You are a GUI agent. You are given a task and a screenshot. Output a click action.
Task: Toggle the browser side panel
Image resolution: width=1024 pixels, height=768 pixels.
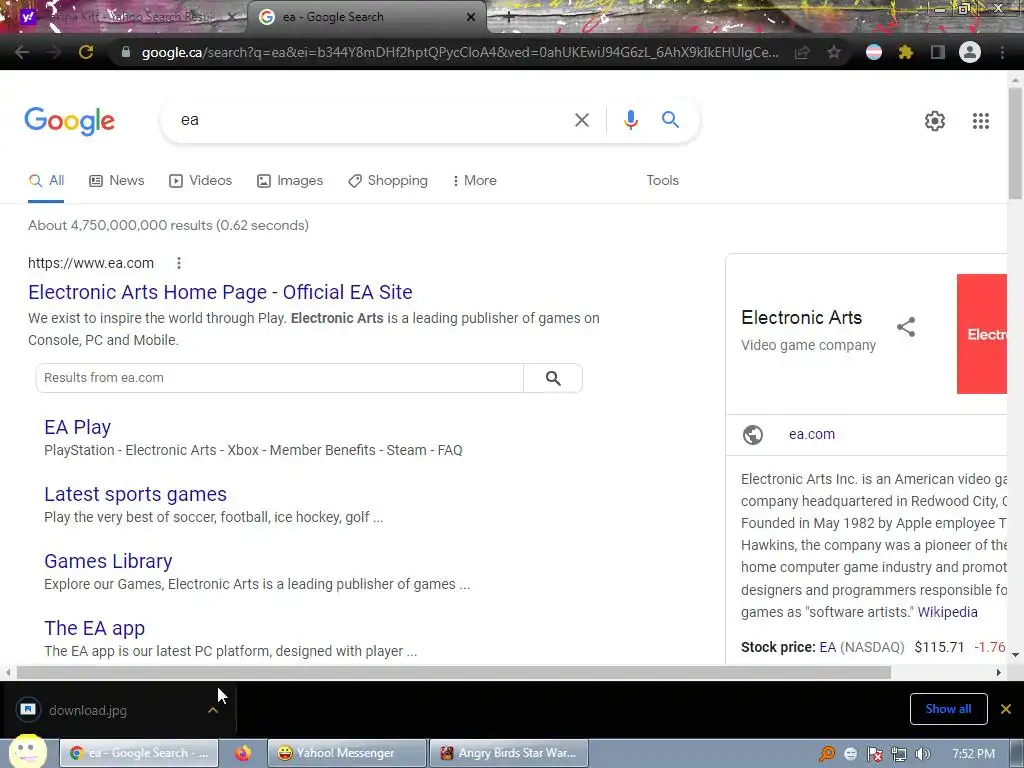click(937, 52)
